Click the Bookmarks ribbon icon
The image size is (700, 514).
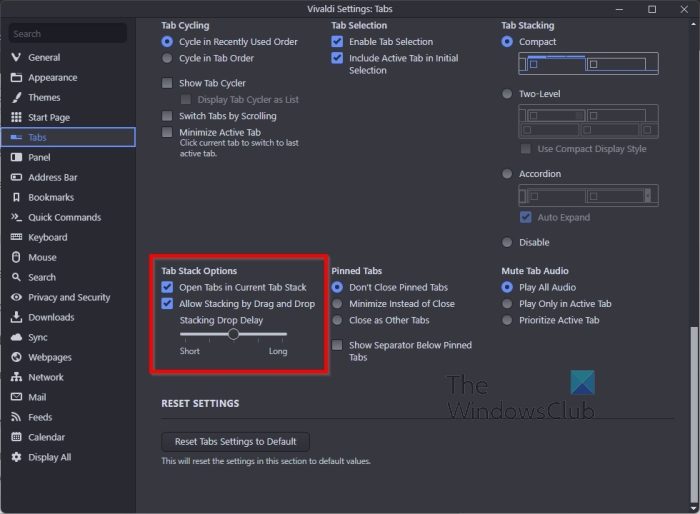point(16,197)
